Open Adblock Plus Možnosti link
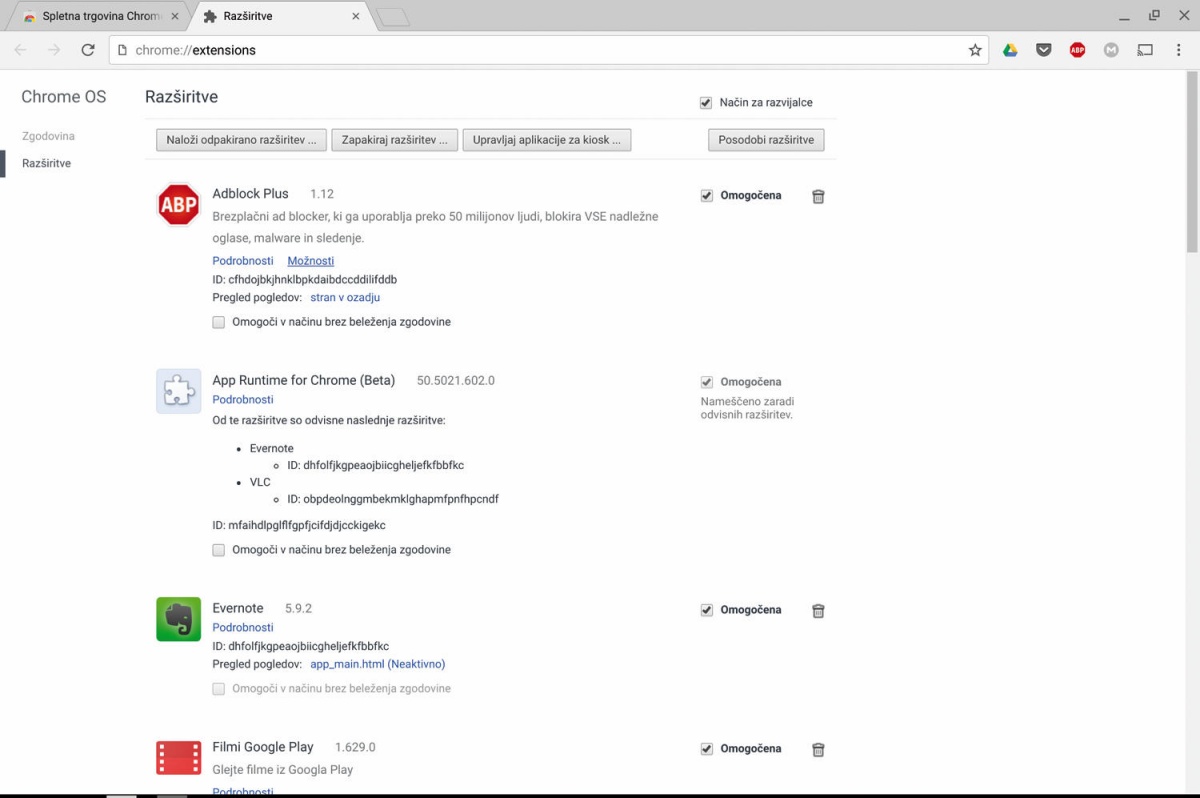 (x=311, y=261)
